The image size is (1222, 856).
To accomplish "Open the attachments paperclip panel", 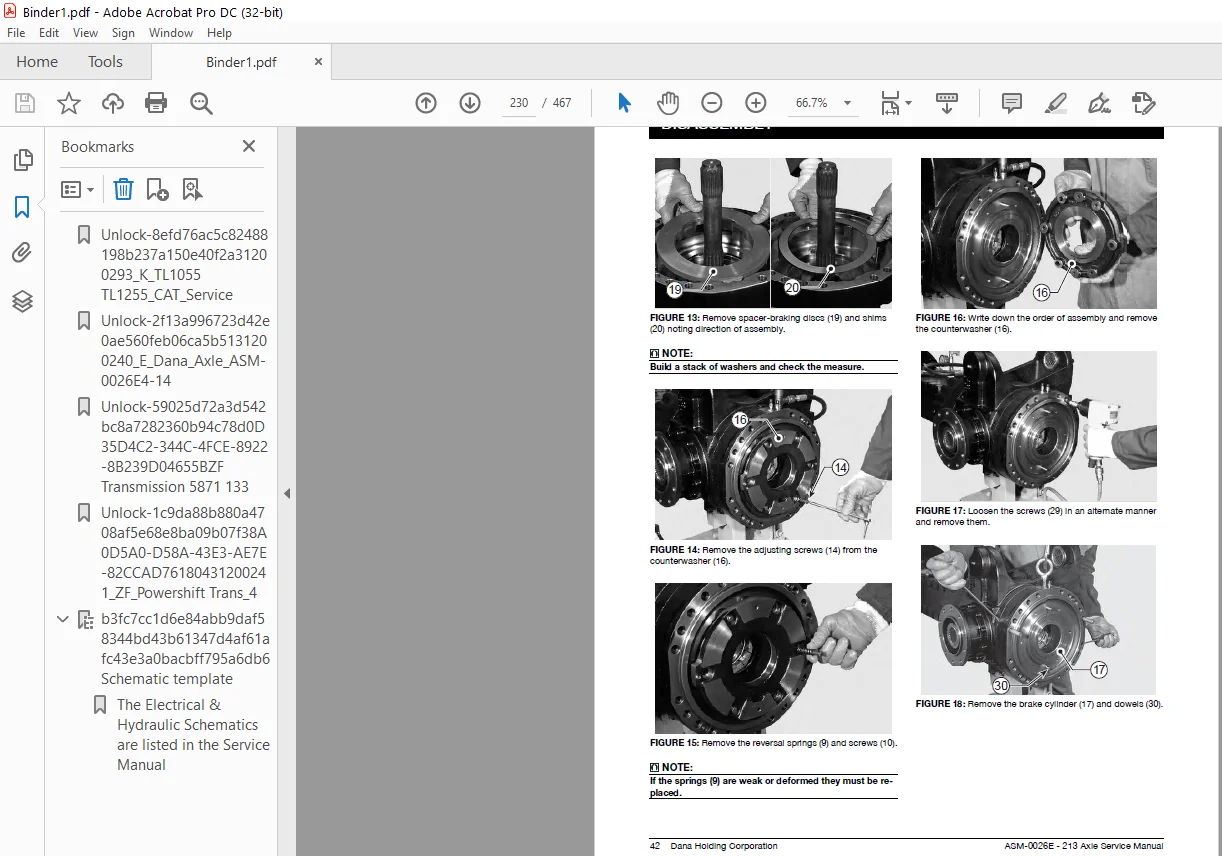I will point(22,253).
